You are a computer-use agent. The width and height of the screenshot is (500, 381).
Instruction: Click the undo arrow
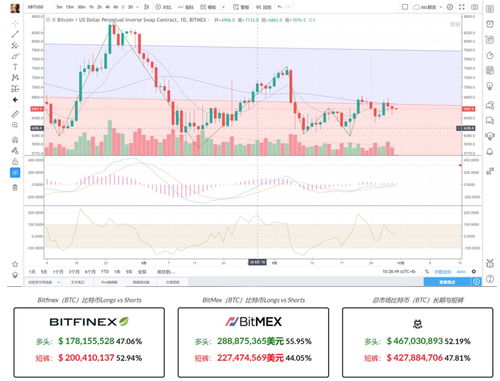click(280, 7)
